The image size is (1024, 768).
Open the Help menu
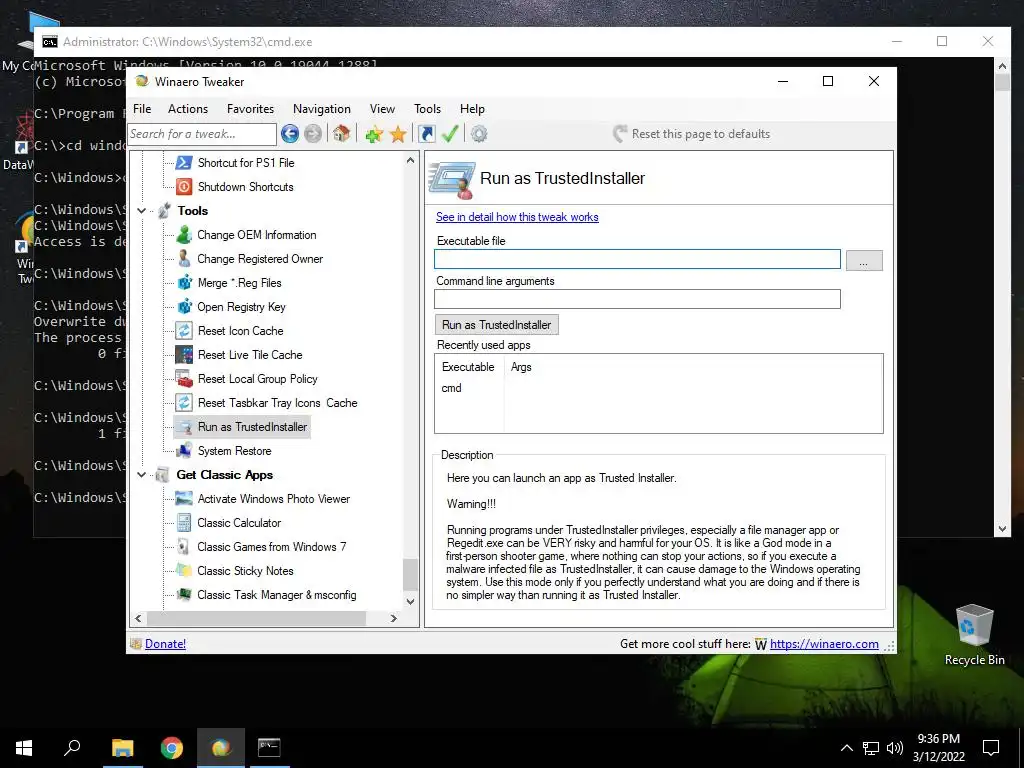(472, 109)
